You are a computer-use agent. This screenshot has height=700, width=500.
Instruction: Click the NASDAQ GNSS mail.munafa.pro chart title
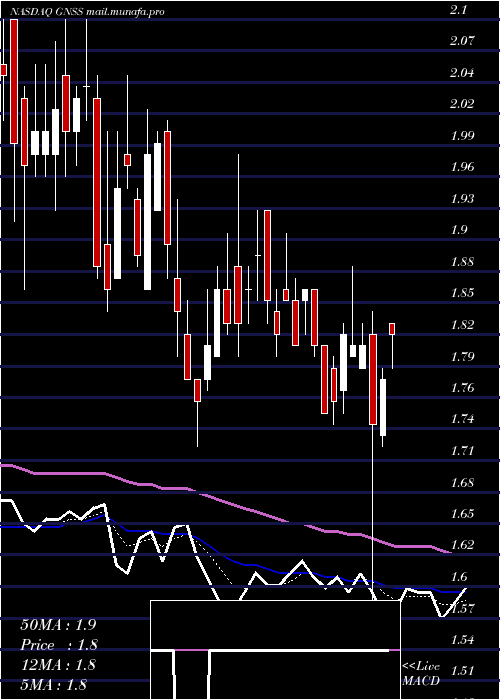click(x=87, y=12)
